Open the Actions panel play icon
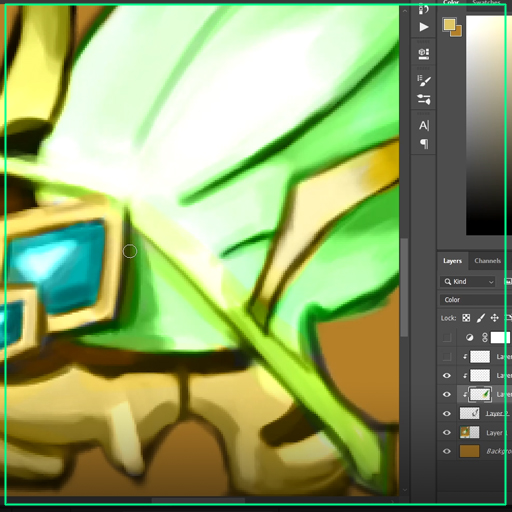Image resolution: width=512 pixels, height=512 pixels. point(424,27)
